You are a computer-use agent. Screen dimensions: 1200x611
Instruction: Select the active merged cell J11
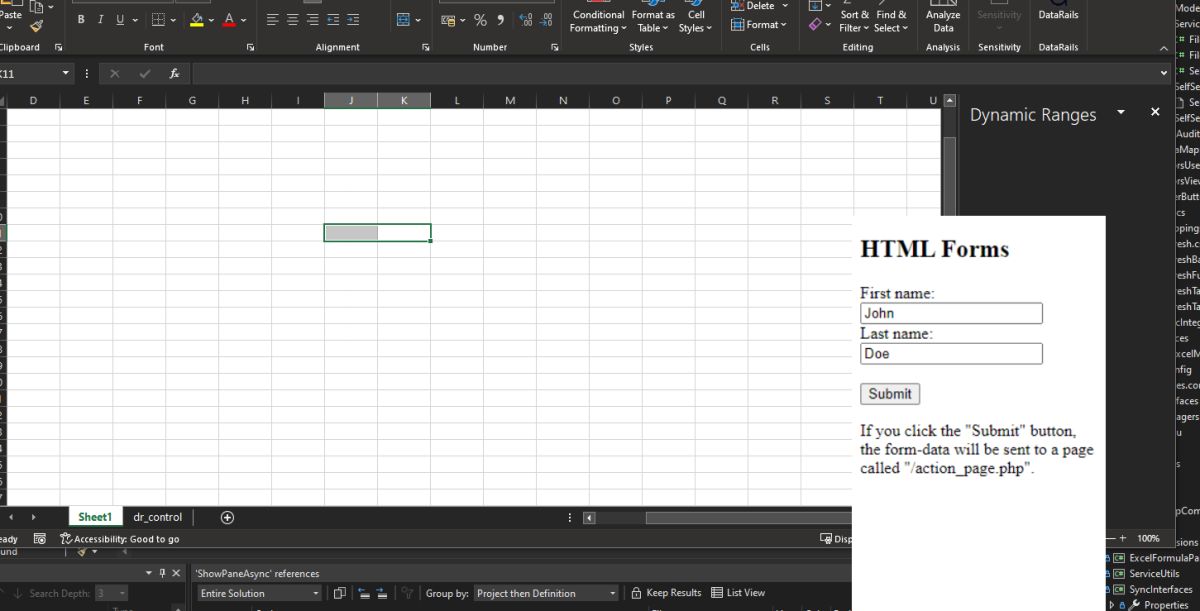point(377,233)
